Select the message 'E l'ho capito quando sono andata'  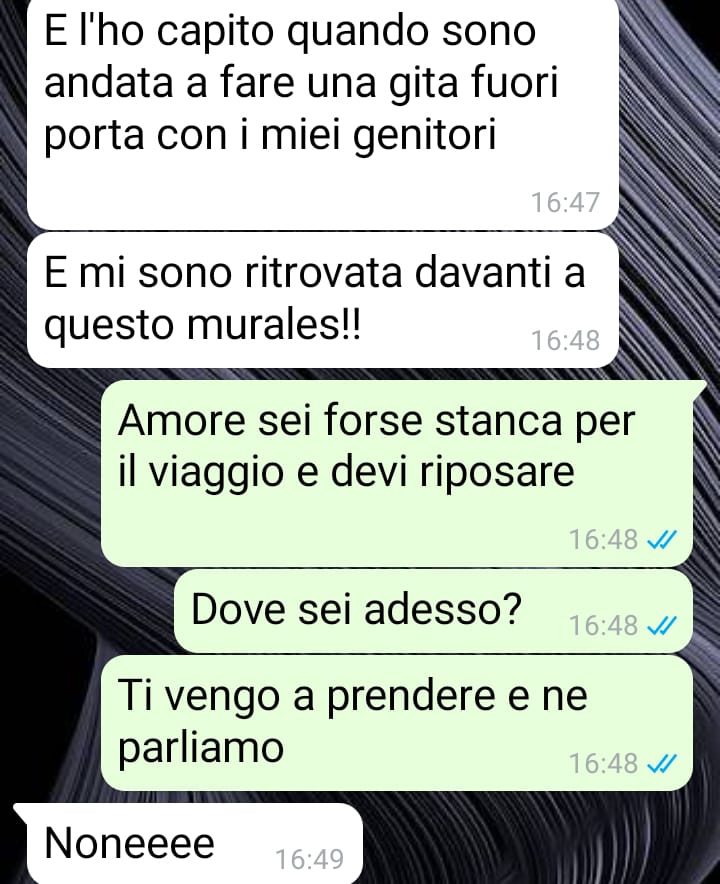pos(323,113)
